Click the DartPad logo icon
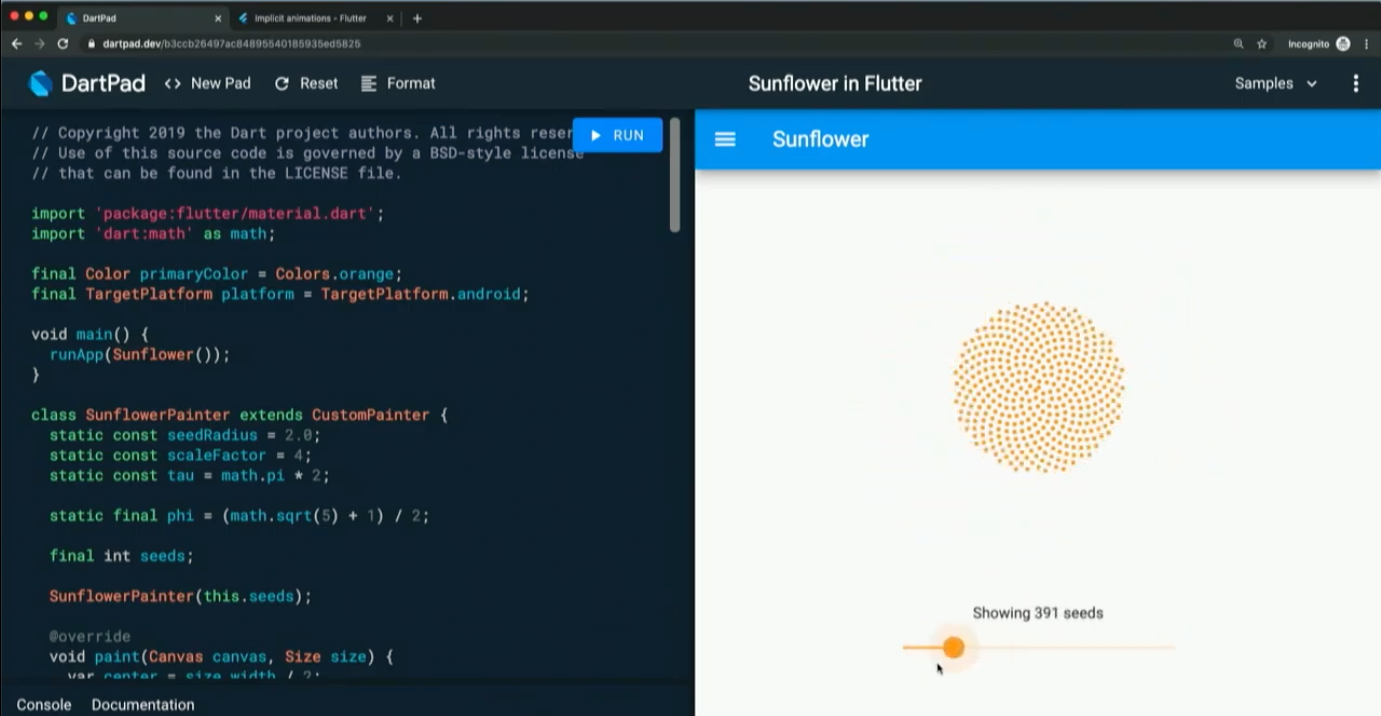Viewport: 1381px width, 716px height. 40,84
